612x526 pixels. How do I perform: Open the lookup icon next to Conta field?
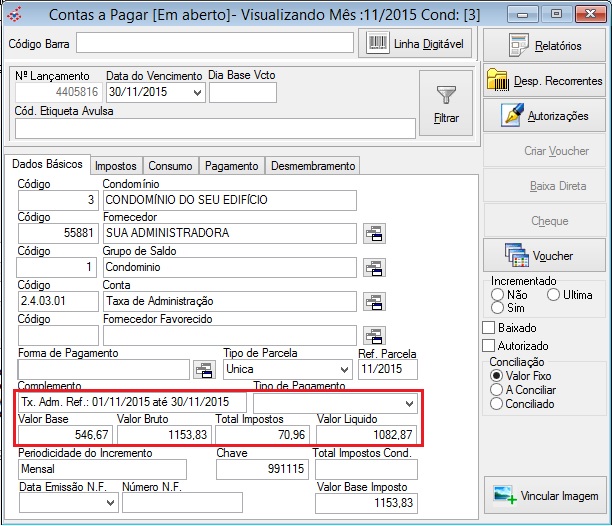tap(374, 301)
